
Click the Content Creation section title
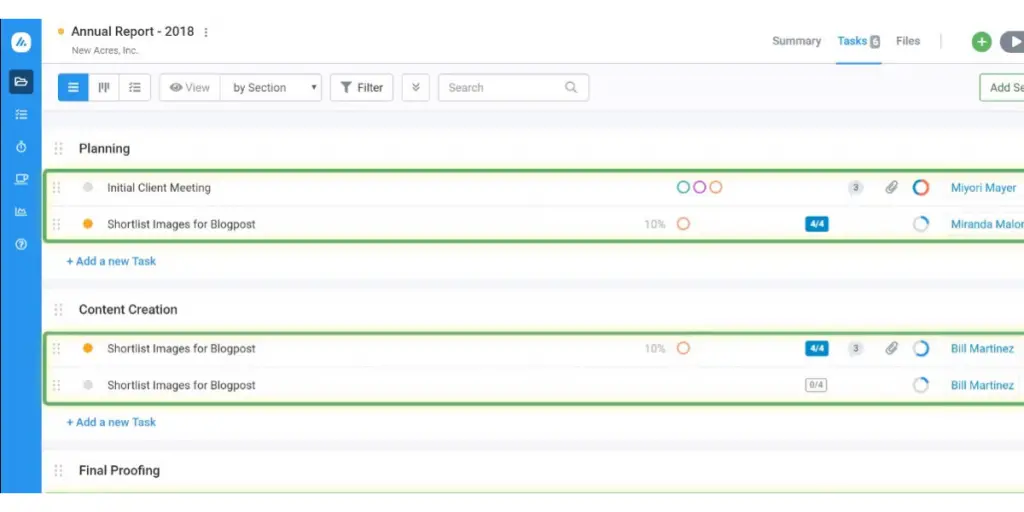point(128,310)
